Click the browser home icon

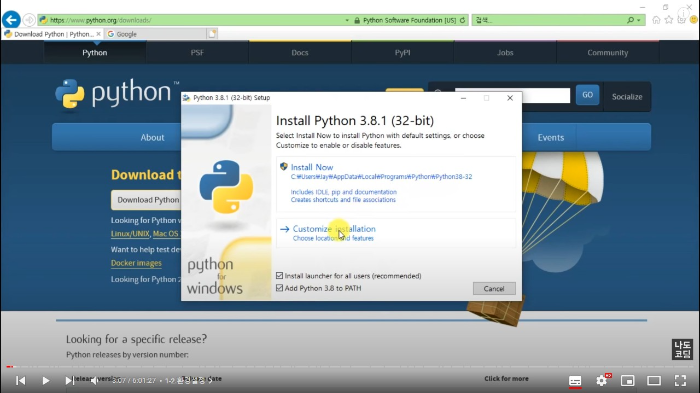(656, 20)
